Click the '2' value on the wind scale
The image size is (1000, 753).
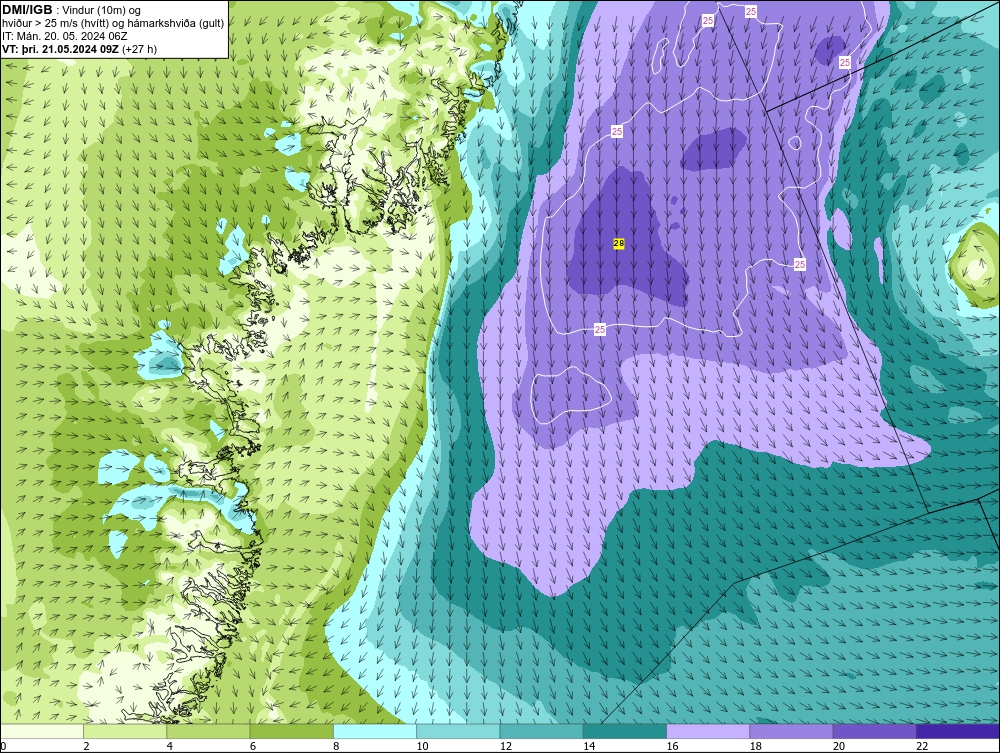86,746
